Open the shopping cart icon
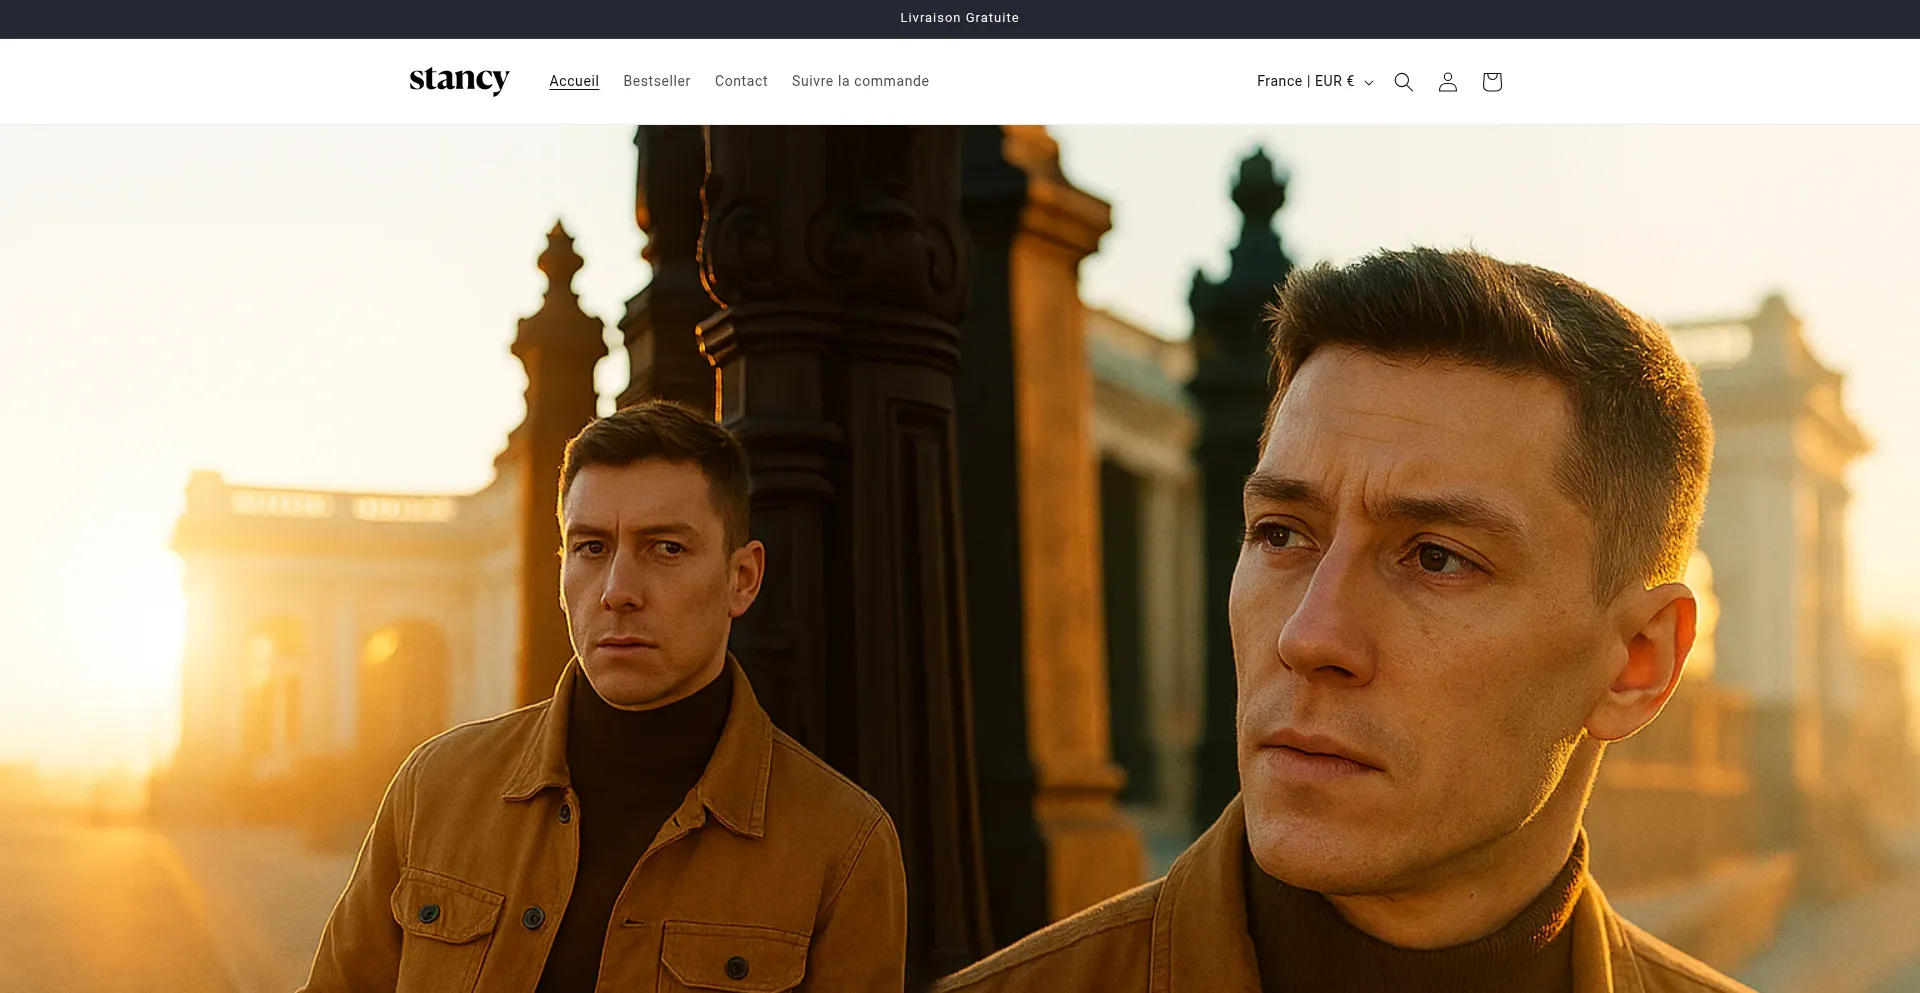 coord(1491,82)
